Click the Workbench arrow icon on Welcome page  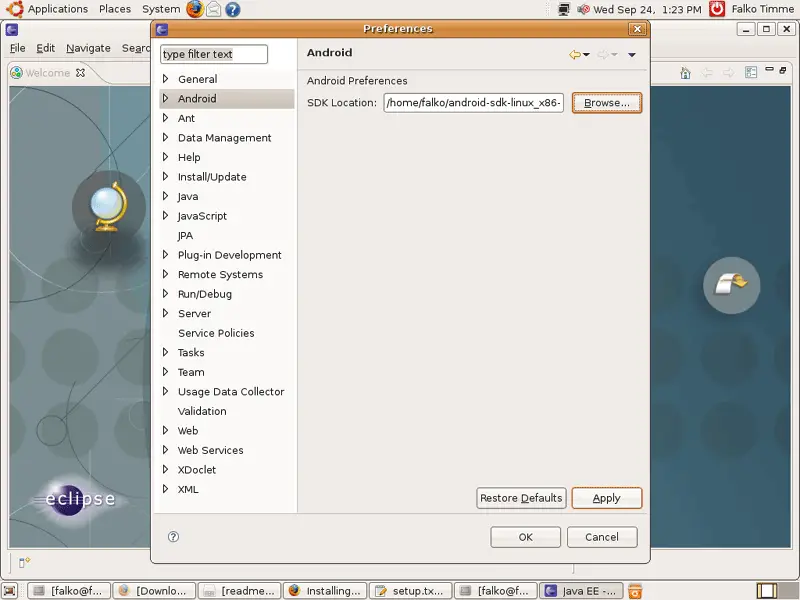click(732, 285)
